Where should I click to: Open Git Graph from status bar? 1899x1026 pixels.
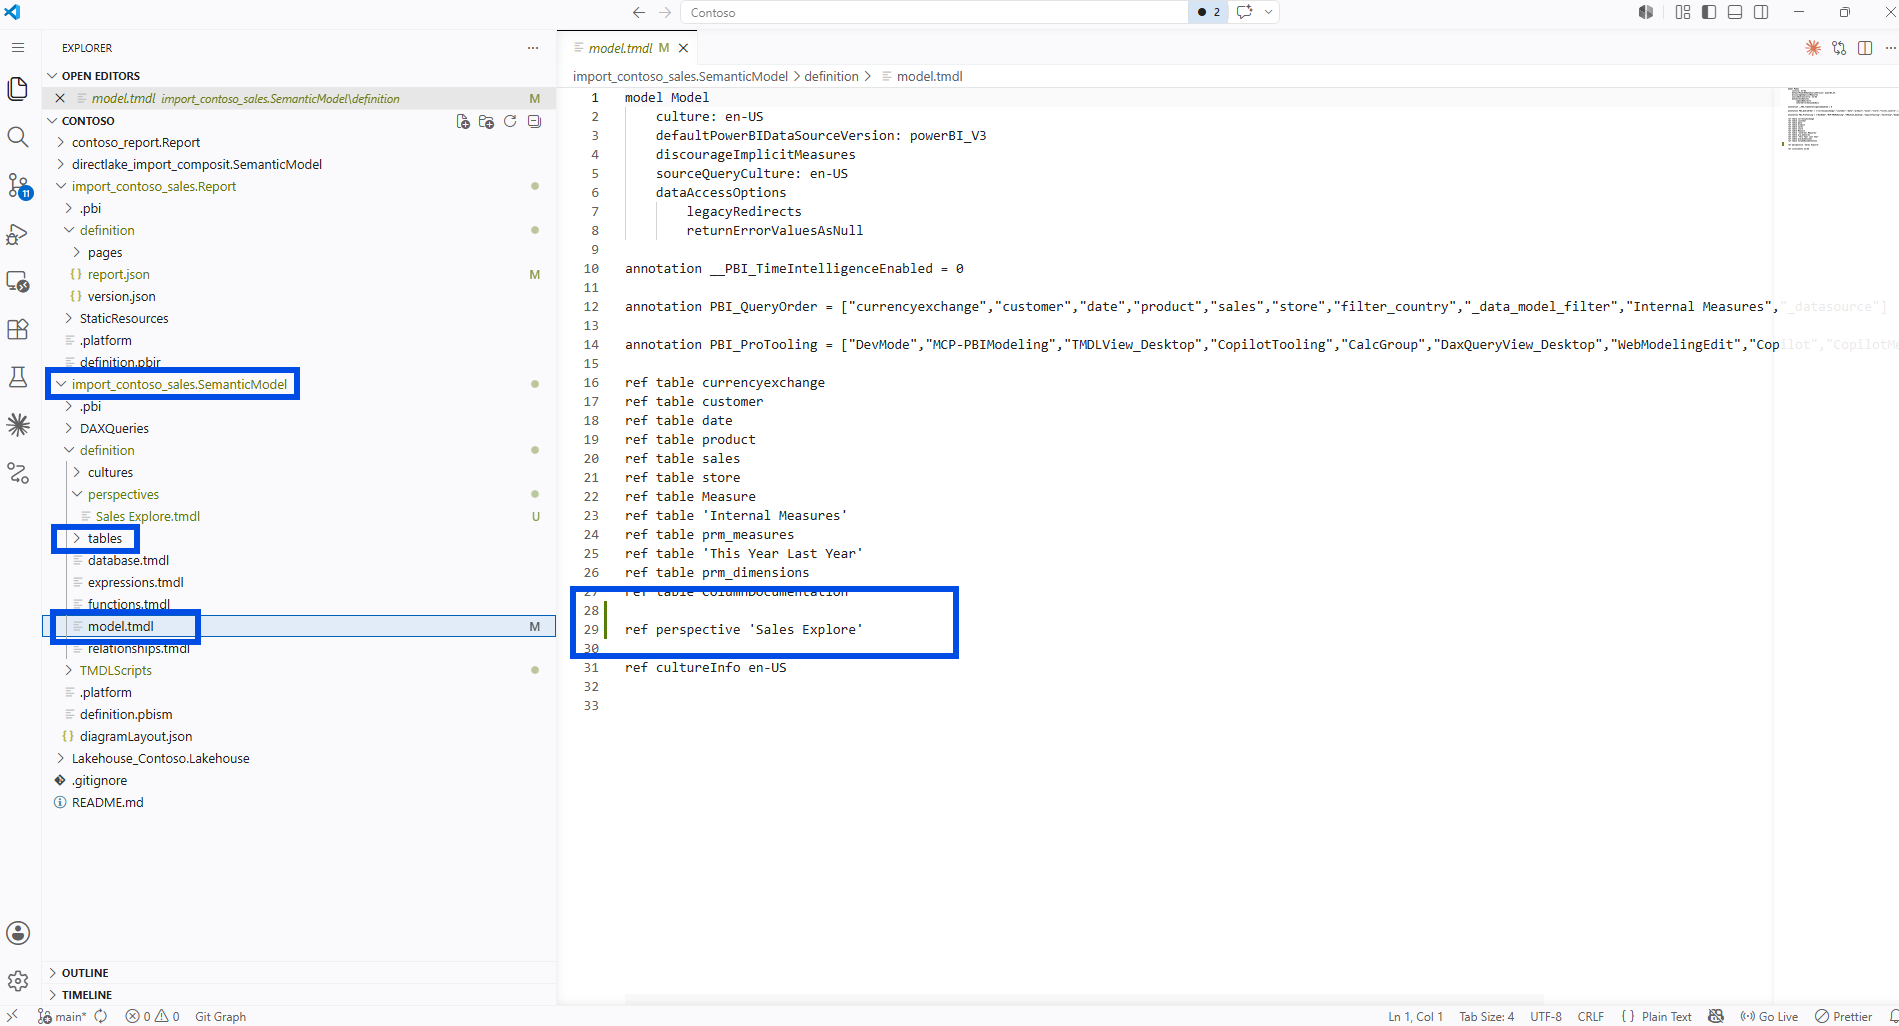[x=220, y=1016]
